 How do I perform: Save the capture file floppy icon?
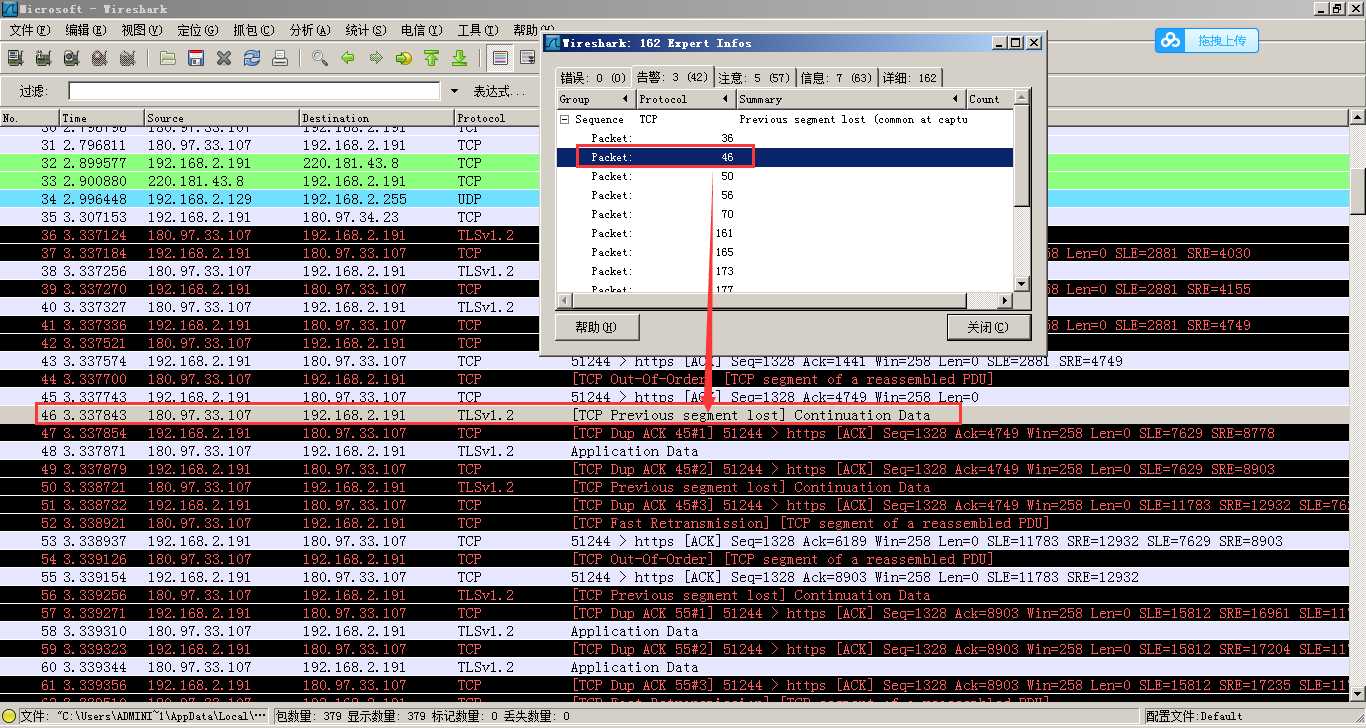[x=196, y=58]
